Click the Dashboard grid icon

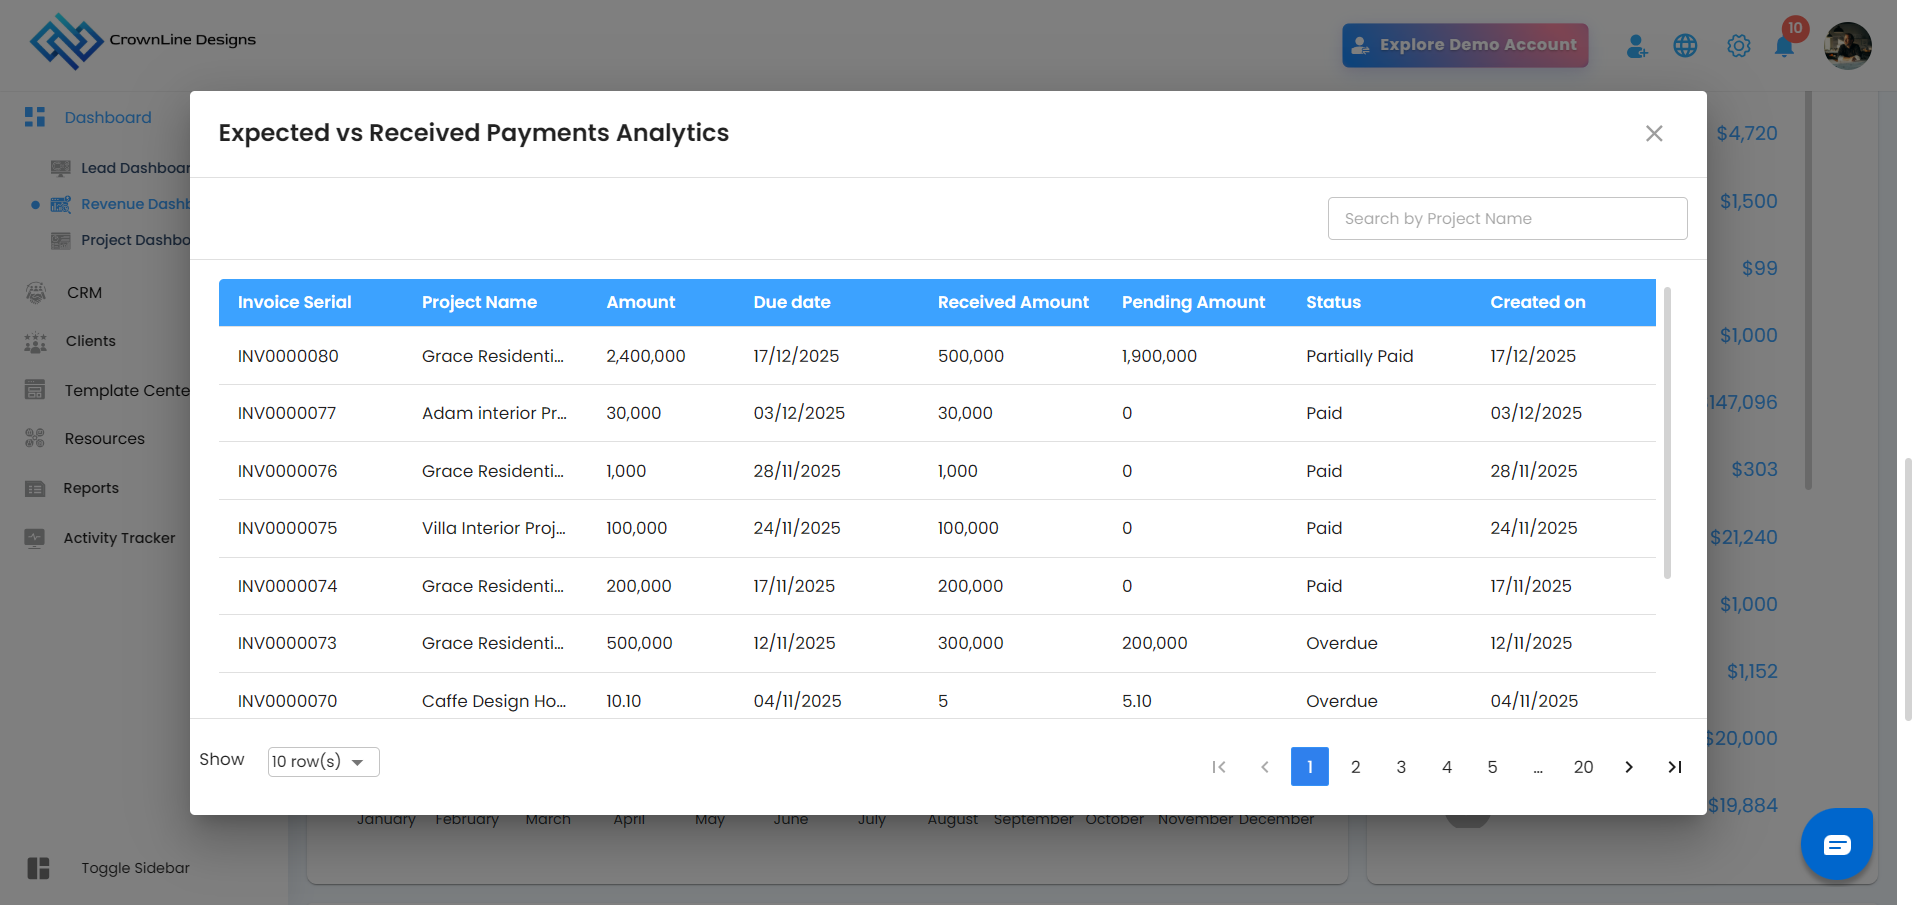(35, 117)
